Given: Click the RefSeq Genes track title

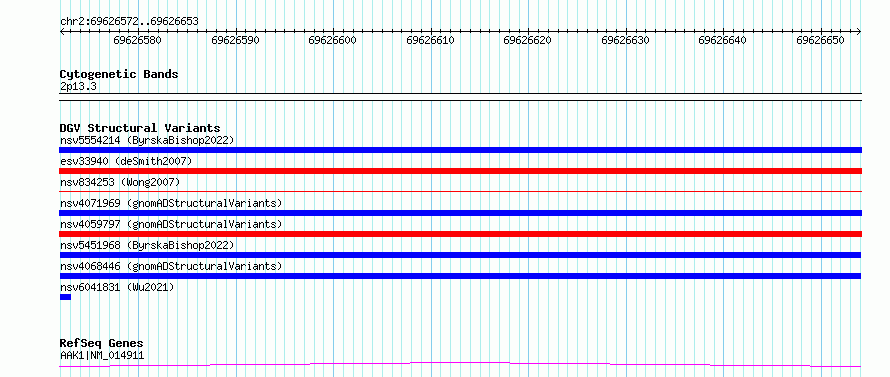Looking at the screenshot, I should pyautogui.click(x=101, y=343).
